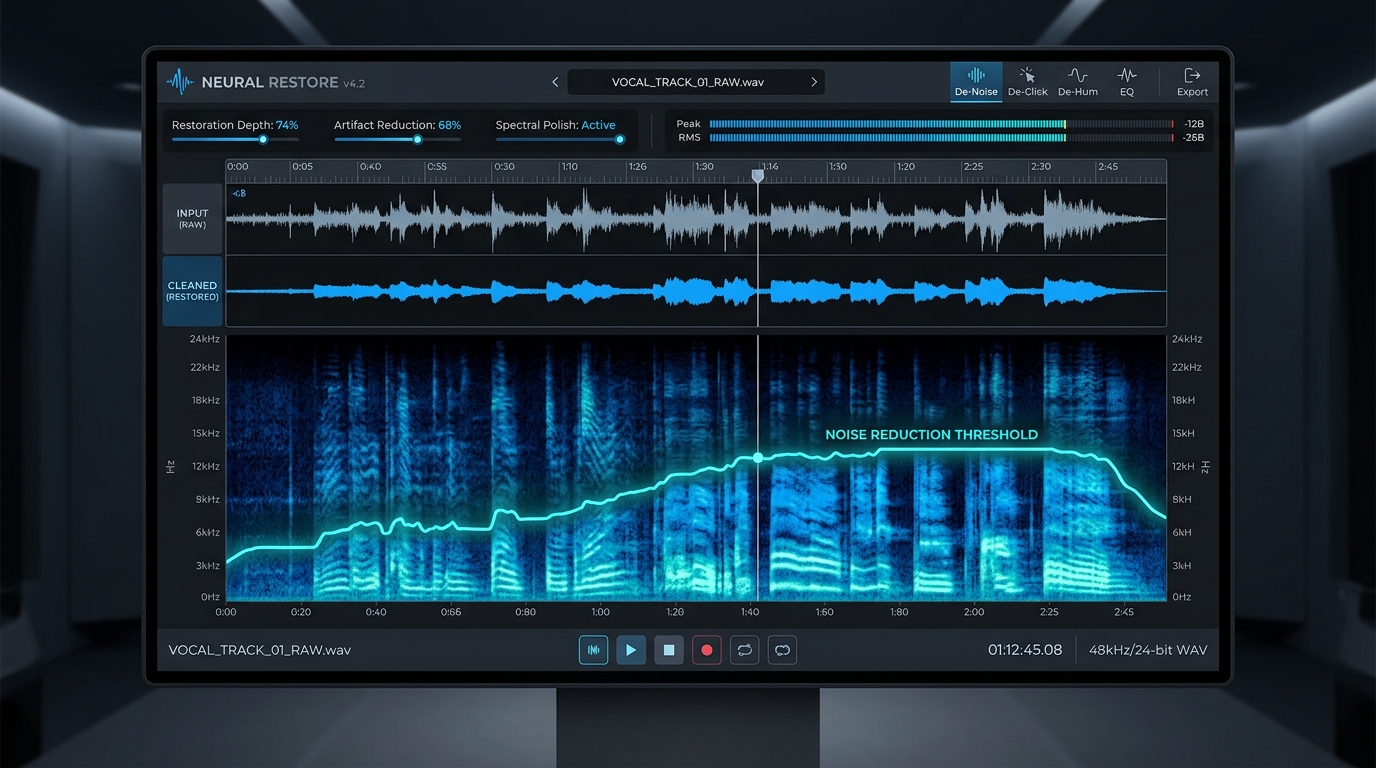
Task: Toggle the loop button right of Record
Action: click(x=745, y=650)
